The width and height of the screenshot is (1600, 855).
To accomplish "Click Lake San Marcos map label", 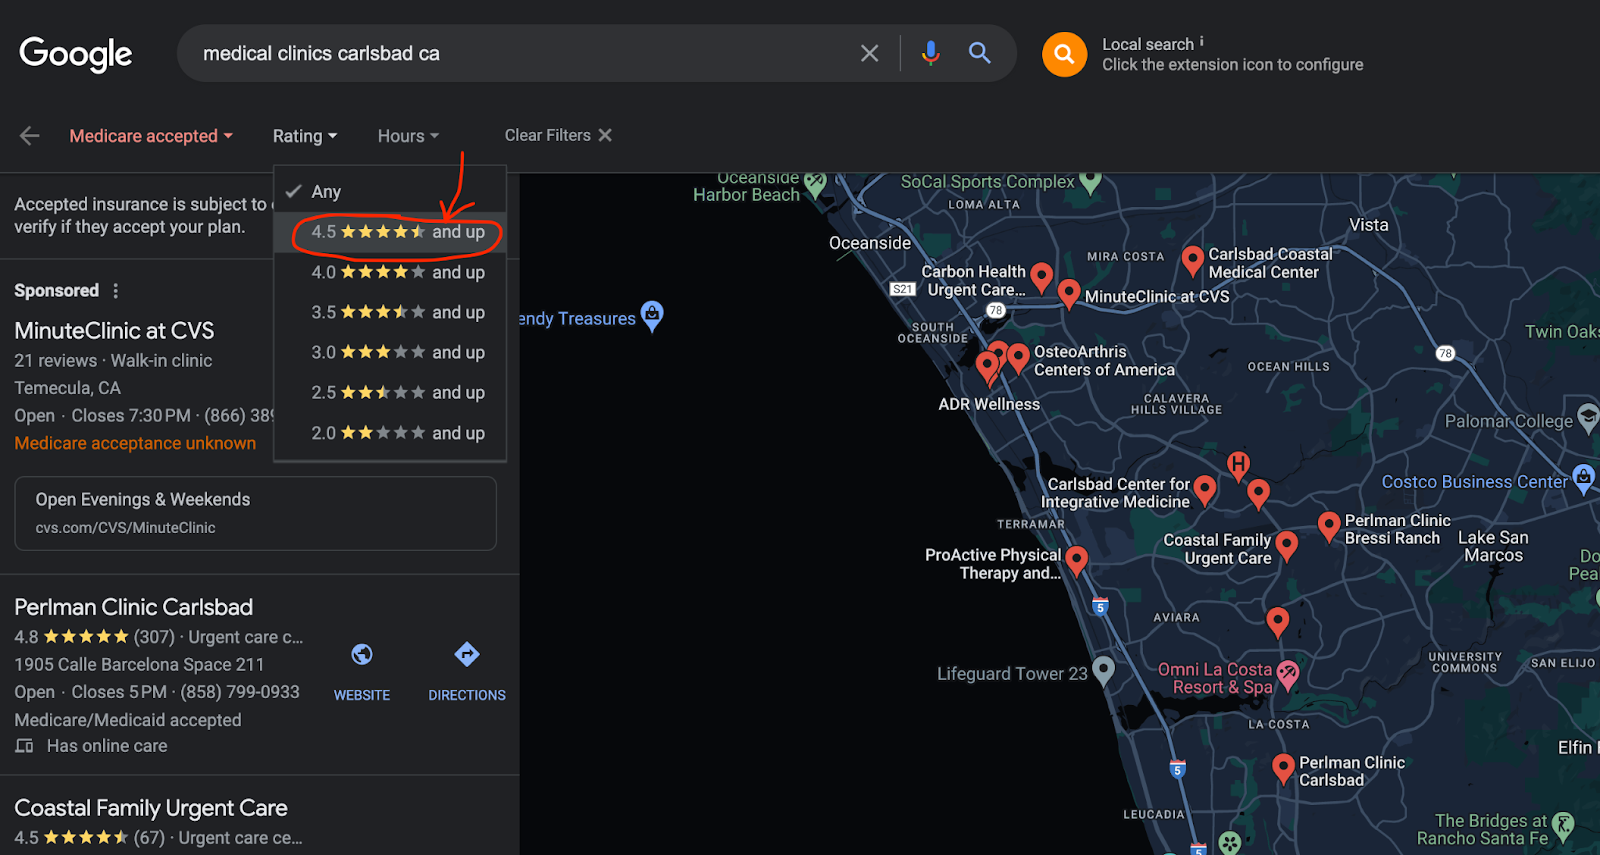I will click(1493, 546).
